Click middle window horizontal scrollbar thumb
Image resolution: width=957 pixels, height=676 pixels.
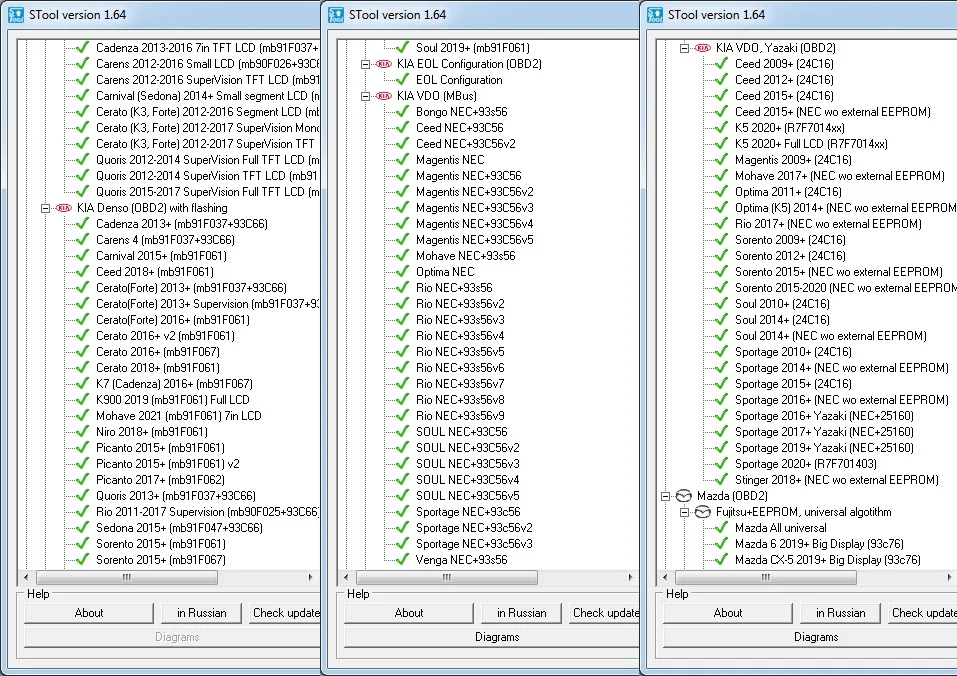447,577
